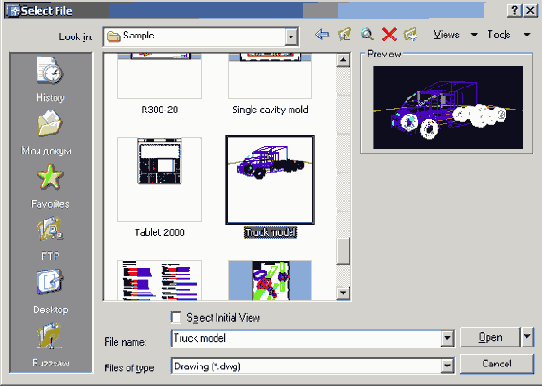Click the file list scroll down arrow

[x=343, y=293]
